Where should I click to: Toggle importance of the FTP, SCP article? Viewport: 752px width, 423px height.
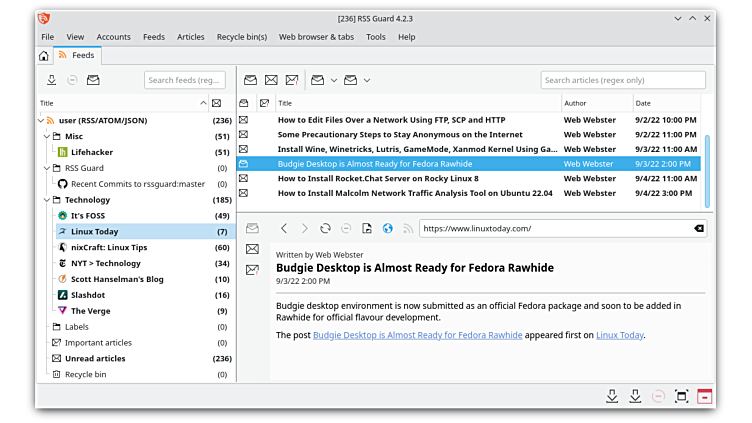click(x=264, y=120)
